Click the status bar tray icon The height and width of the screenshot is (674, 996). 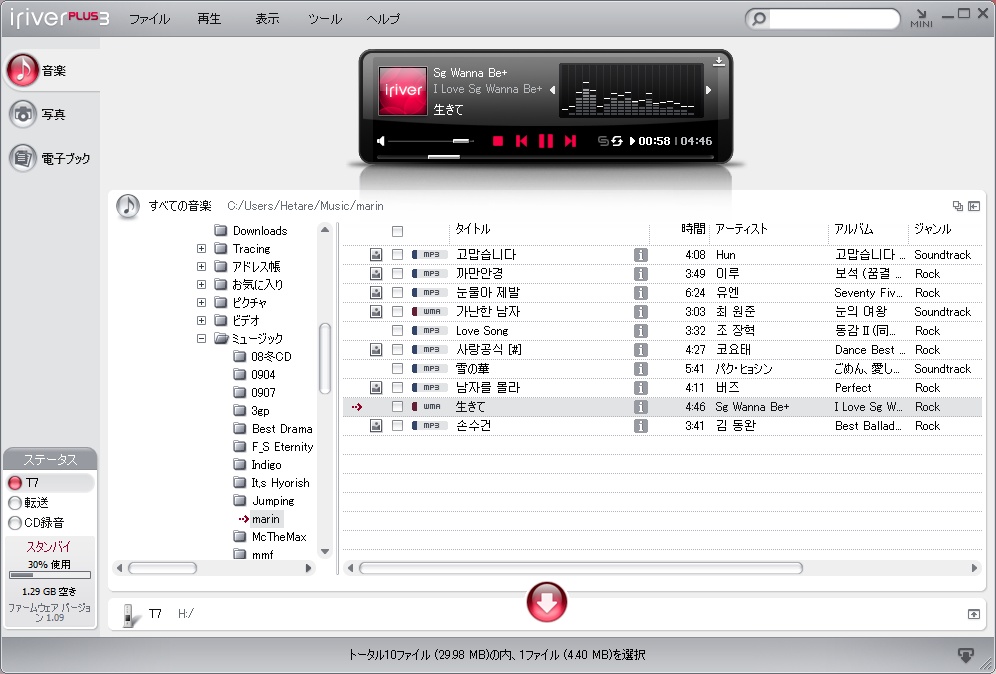point(965,655)
